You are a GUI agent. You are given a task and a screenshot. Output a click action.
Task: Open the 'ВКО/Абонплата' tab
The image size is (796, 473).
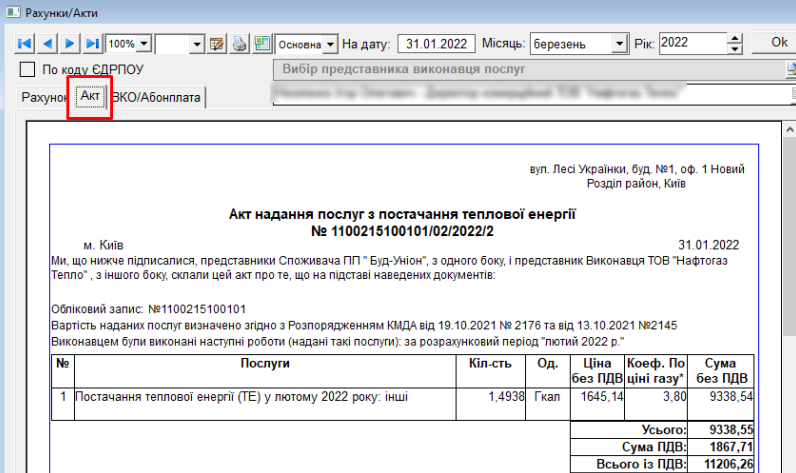point(158,97)
